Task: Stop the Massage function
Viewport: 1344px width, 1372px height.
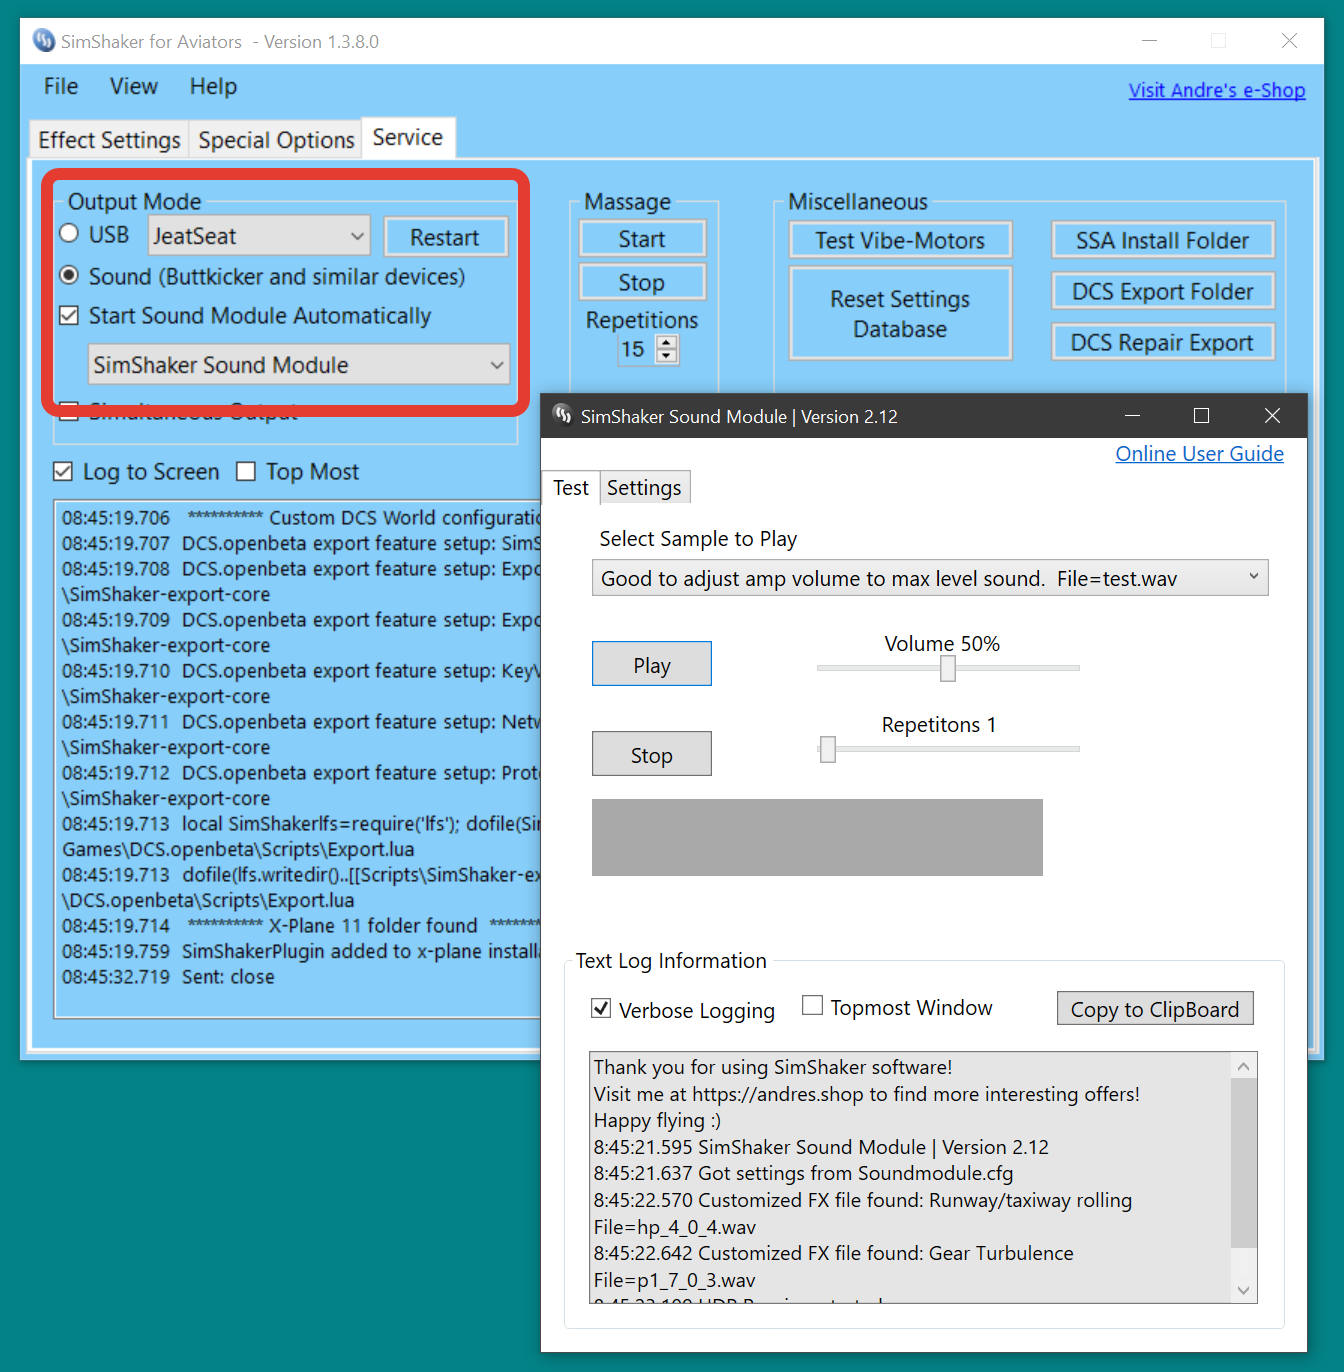Action: [x=642, y=282]
